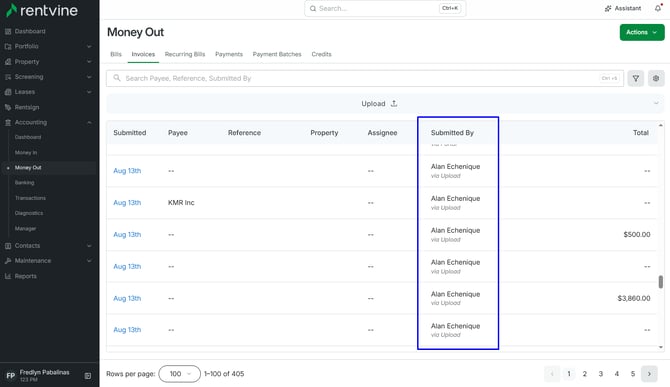Open Banking under Accounting
This screenshot has width=670, height=387.
coord(24,182)
